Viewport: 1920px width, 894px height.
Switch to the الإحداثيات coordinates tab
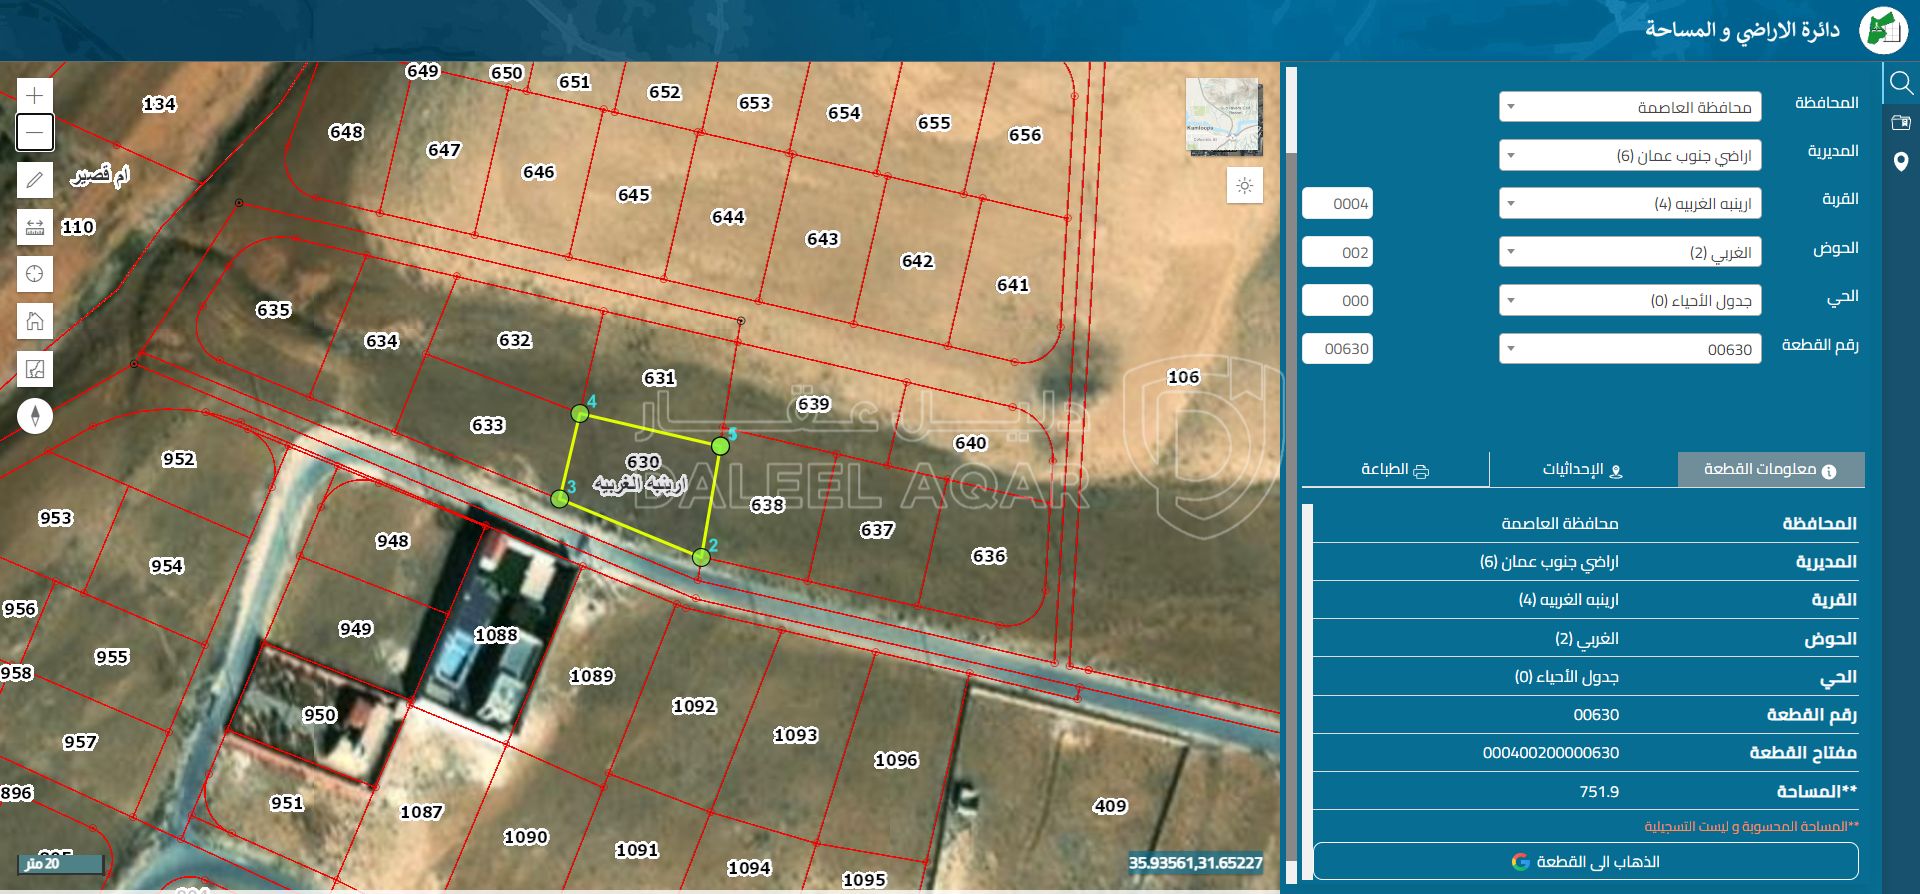coord(1582,470)
